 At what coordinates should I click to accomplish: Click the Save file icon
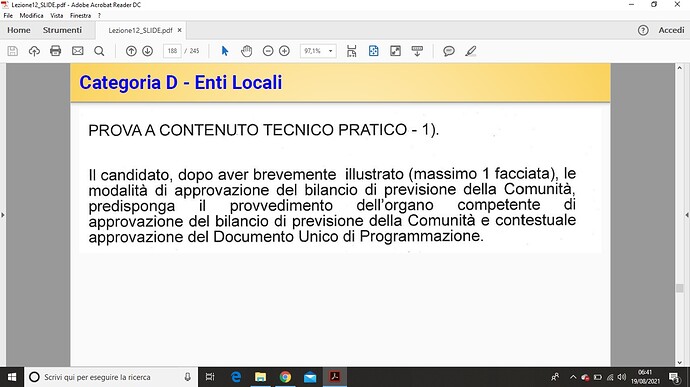(13, 51)
